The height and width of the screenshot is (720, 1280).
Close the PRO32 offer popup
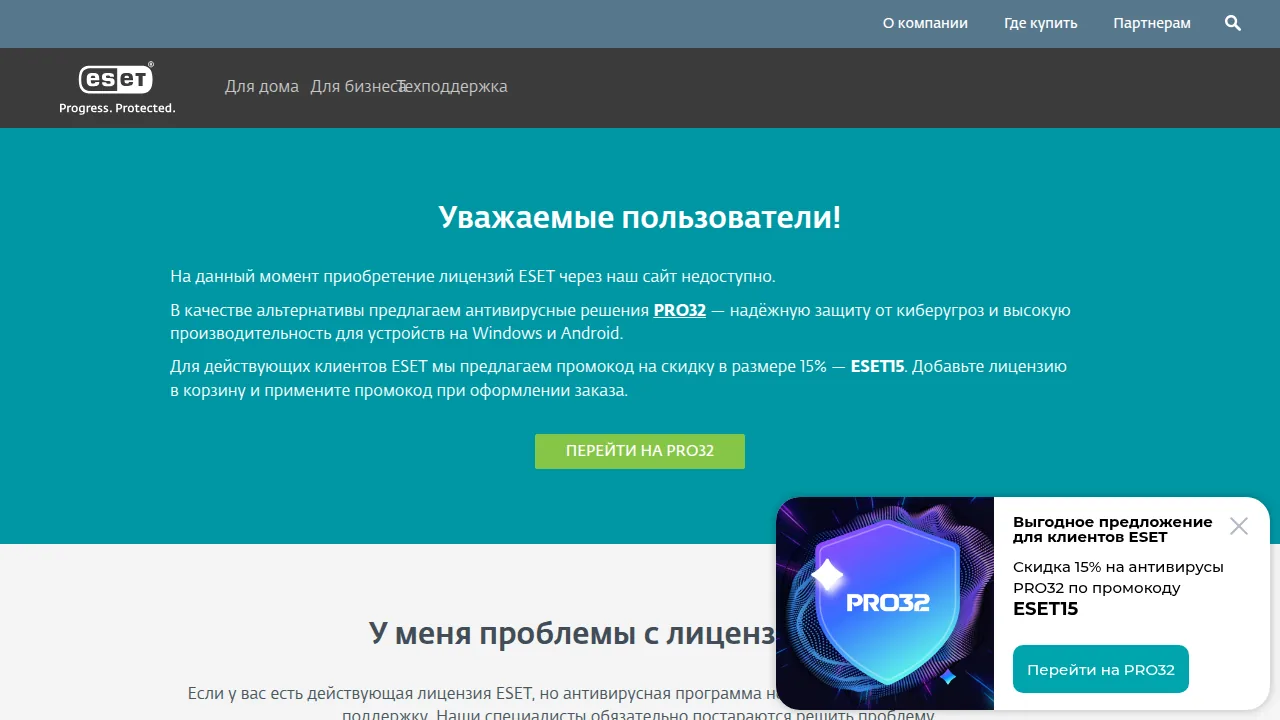(1239, 526)
